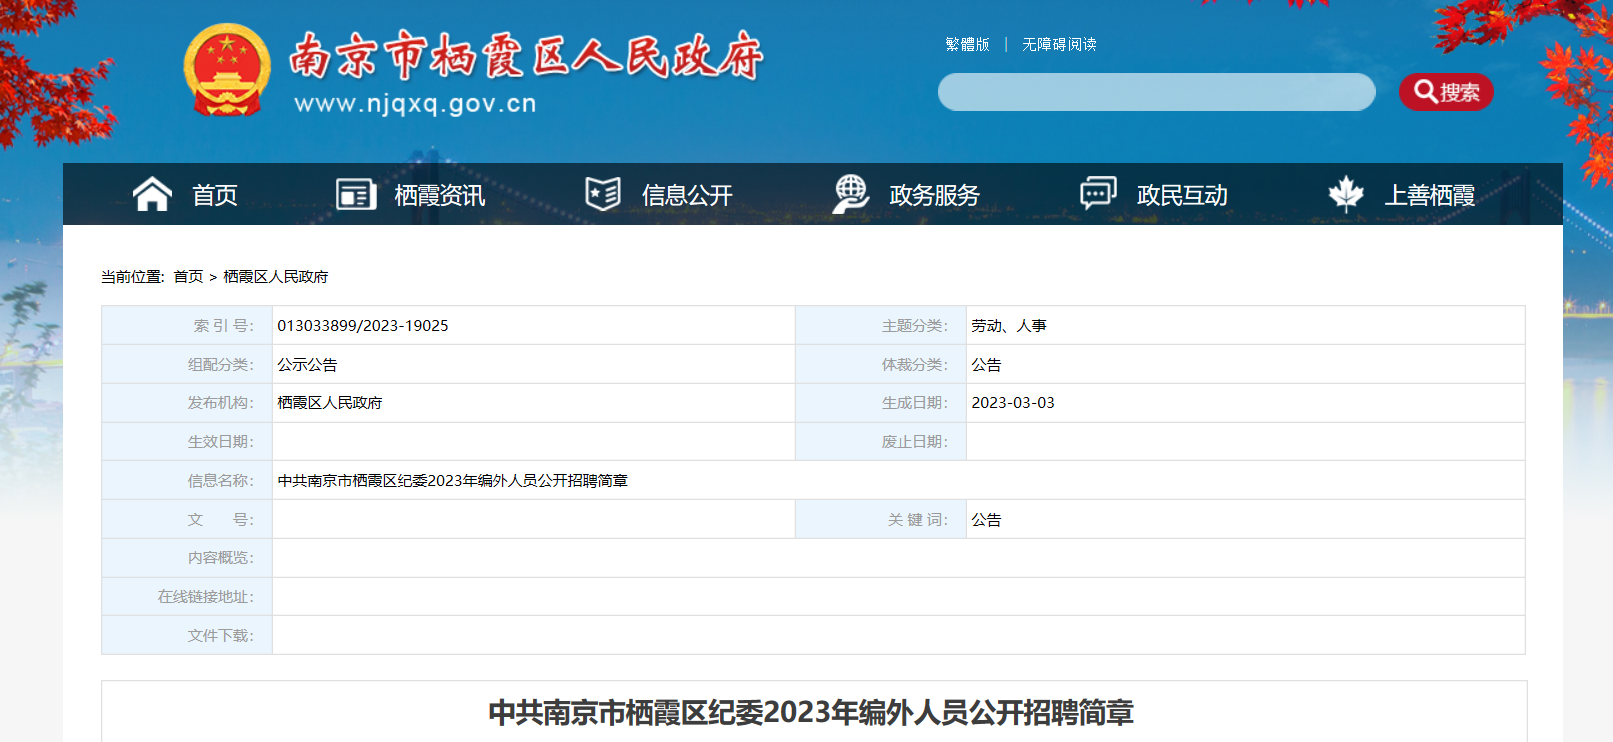Open the 政民互动 menu item

pos(1182,195)
